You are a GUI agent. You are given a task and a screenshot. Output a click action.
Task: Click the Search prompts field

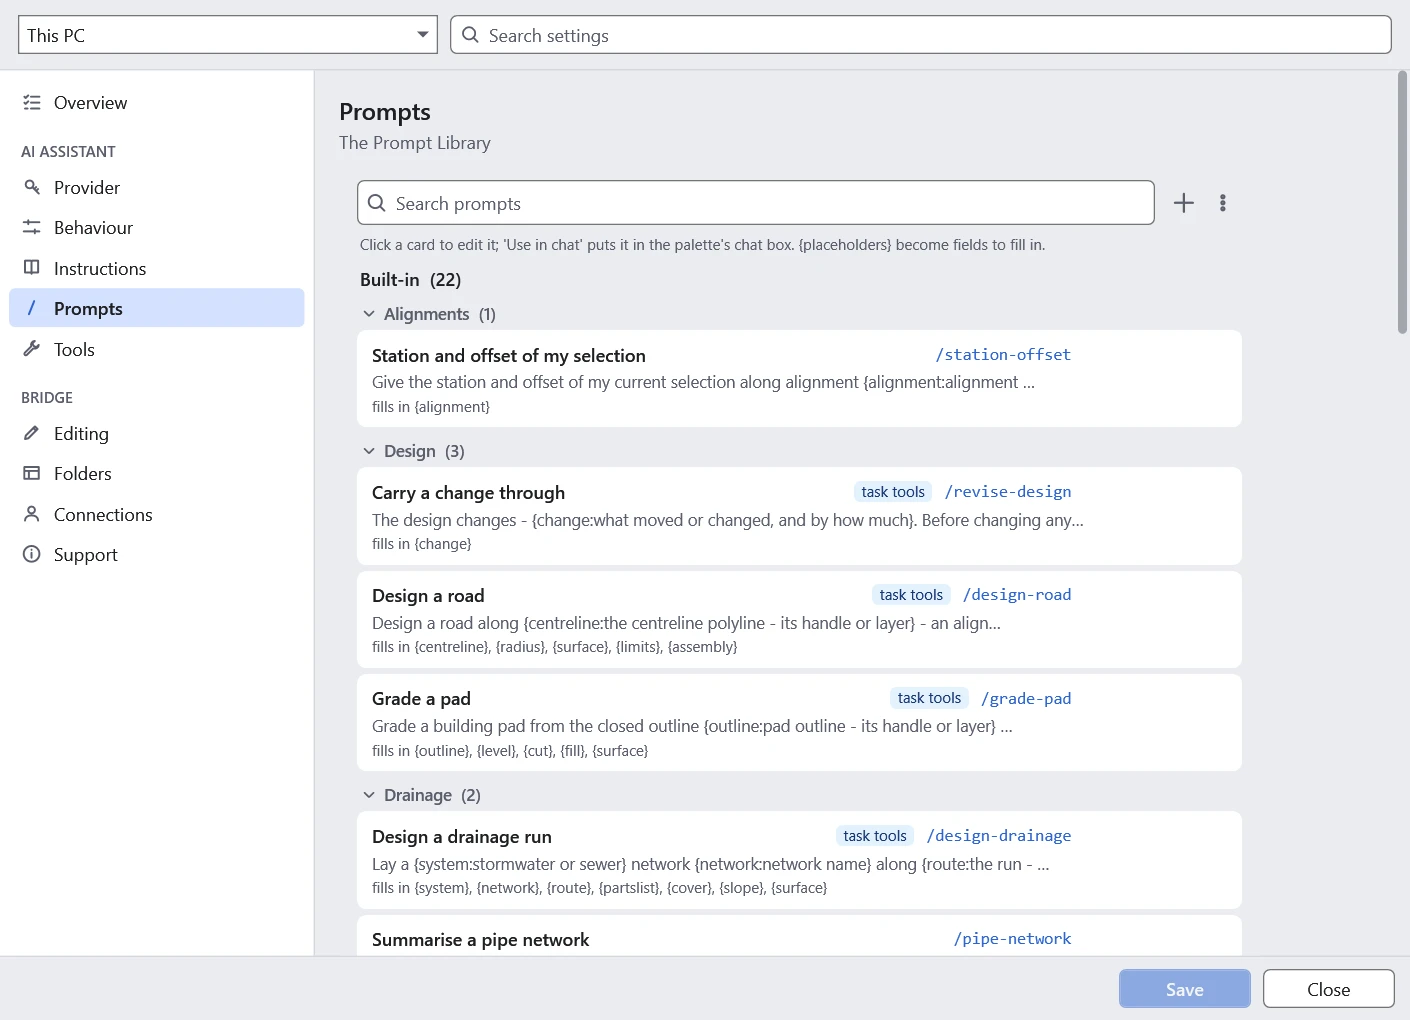(756, 203)
